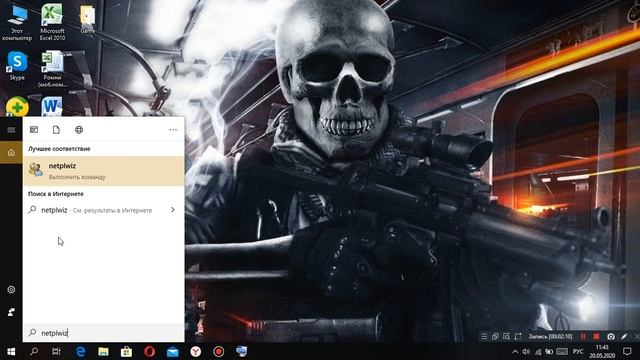This screenshot has height=360, width=640.
Task: Click the Лучшее соответствие heading
Action: click(x=59, y=149)
